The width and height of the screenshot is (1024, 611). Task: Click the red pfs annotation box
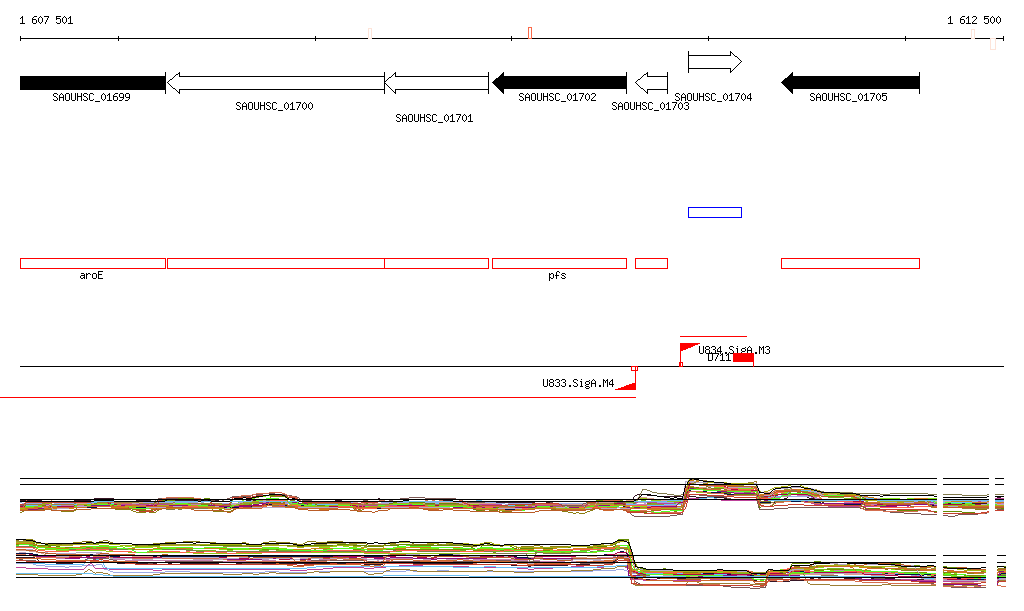click(559, 264)
